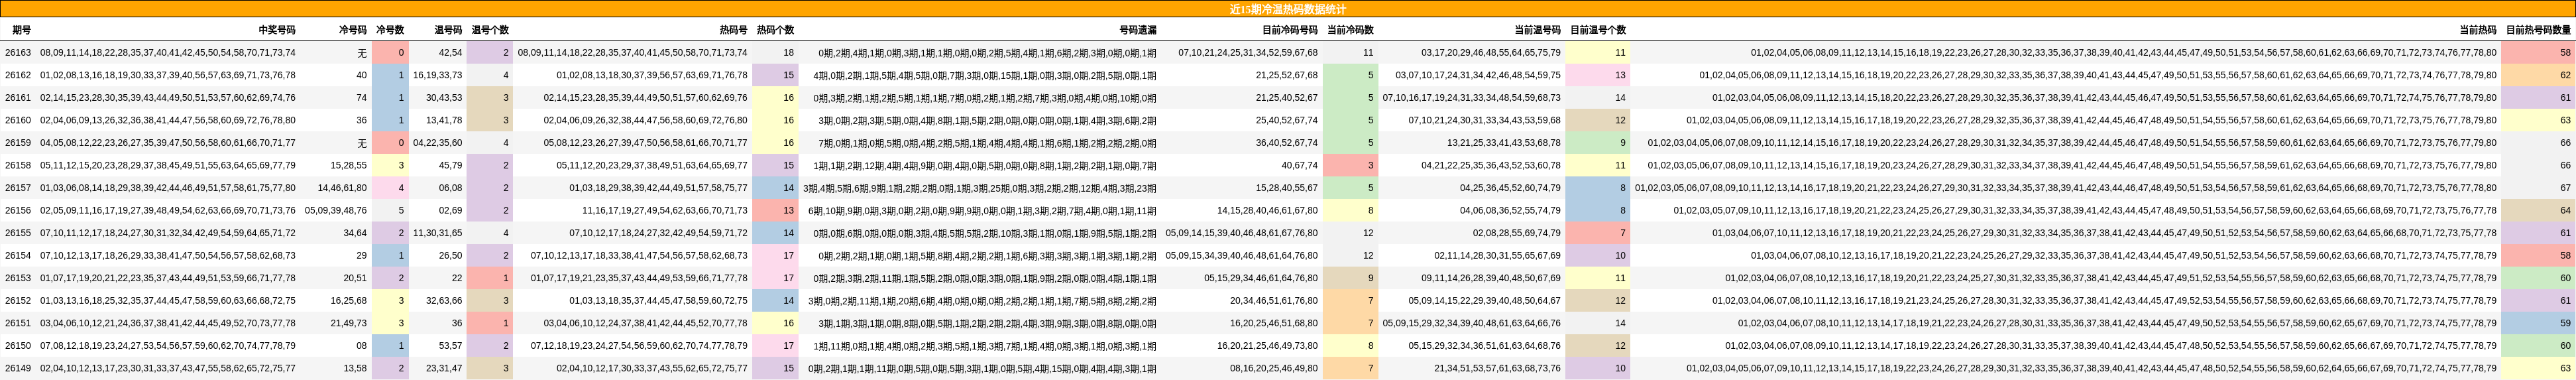Click cold numbers cell 14,46,61,80
The image size is (2576, 380).
coord(343,188)
